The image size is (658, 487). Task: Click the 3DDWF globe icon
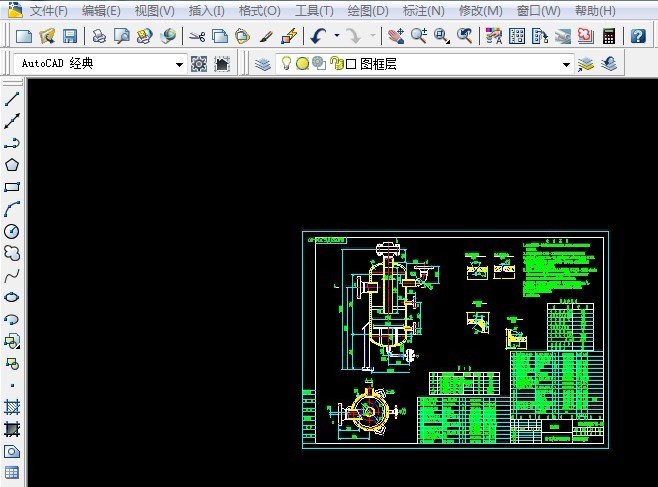point(168,36)
